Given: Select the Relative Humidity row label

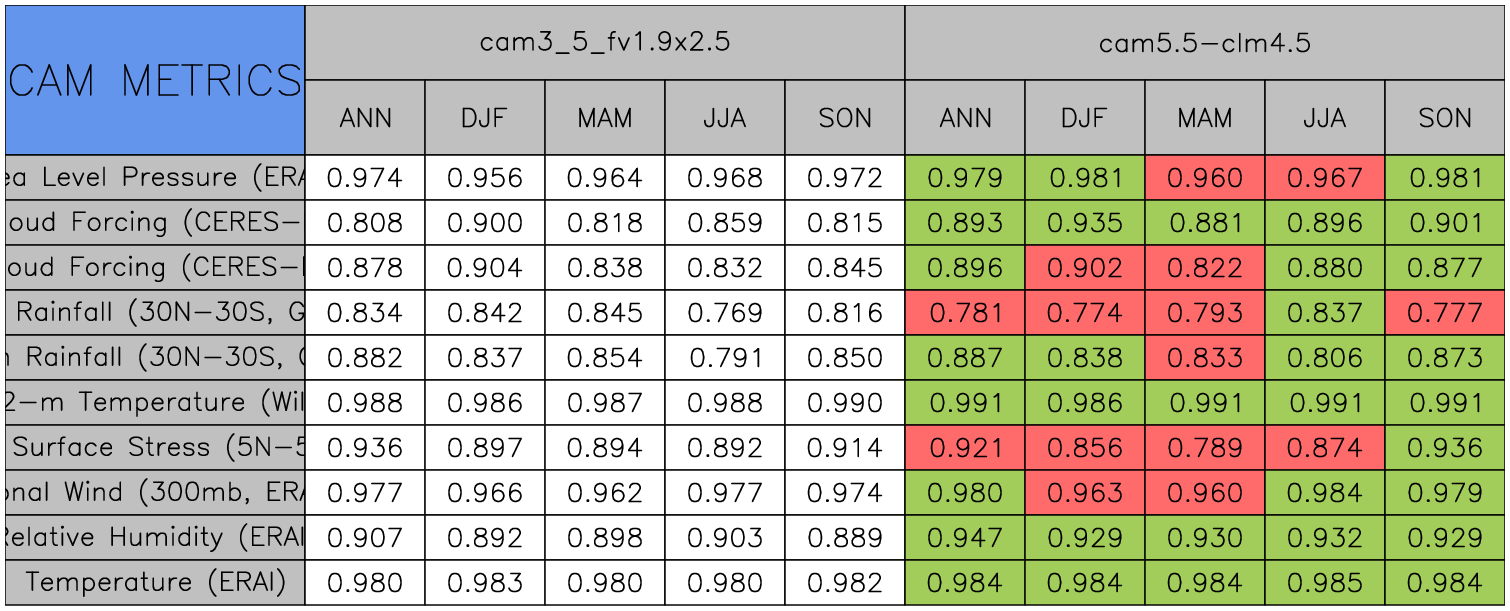Looking at the screenshot, I should tap(155, 538).
